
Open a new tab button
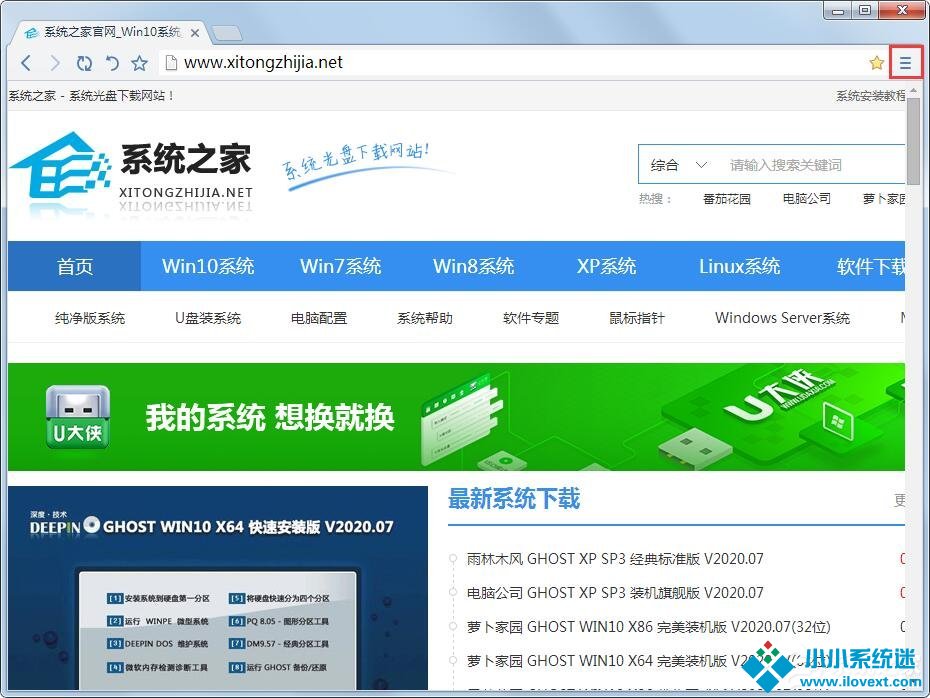(227, 33)
